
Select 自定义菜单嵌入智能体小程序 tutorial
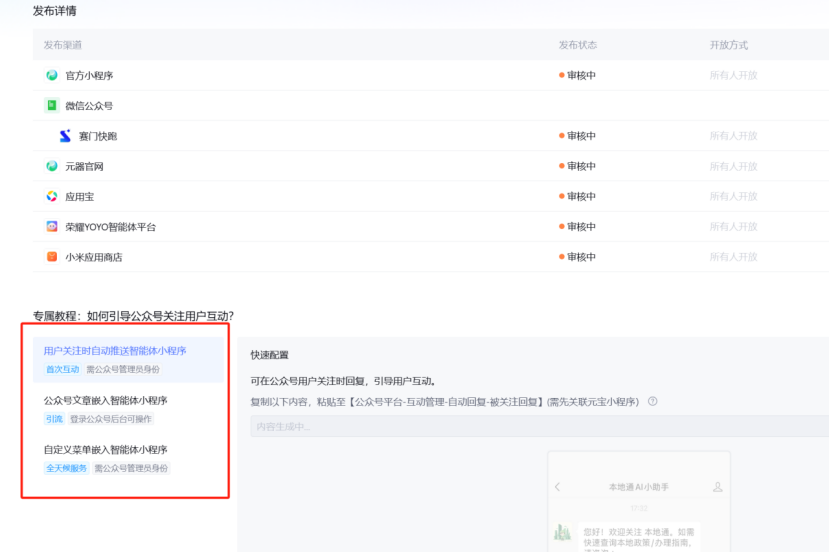pyautogui.click(x=127, y=458)
